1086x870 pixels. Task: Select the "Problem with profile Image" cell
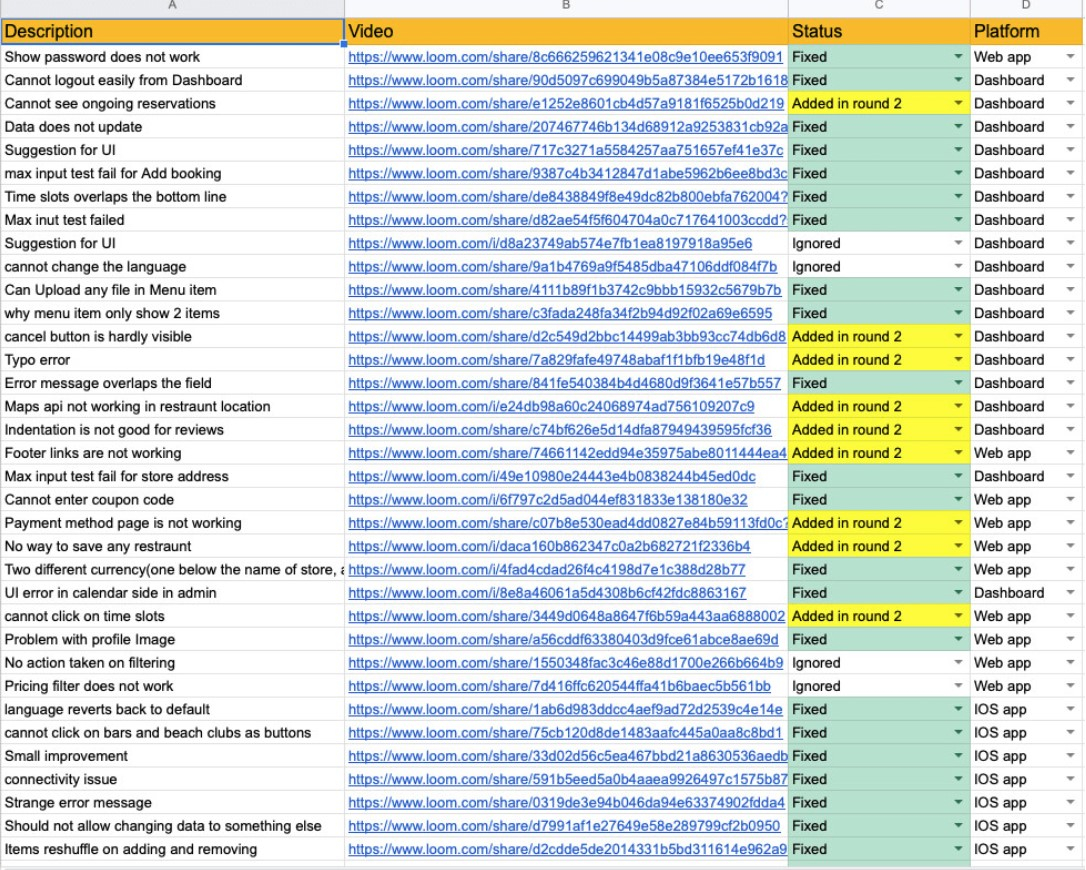tap(172, 640)
